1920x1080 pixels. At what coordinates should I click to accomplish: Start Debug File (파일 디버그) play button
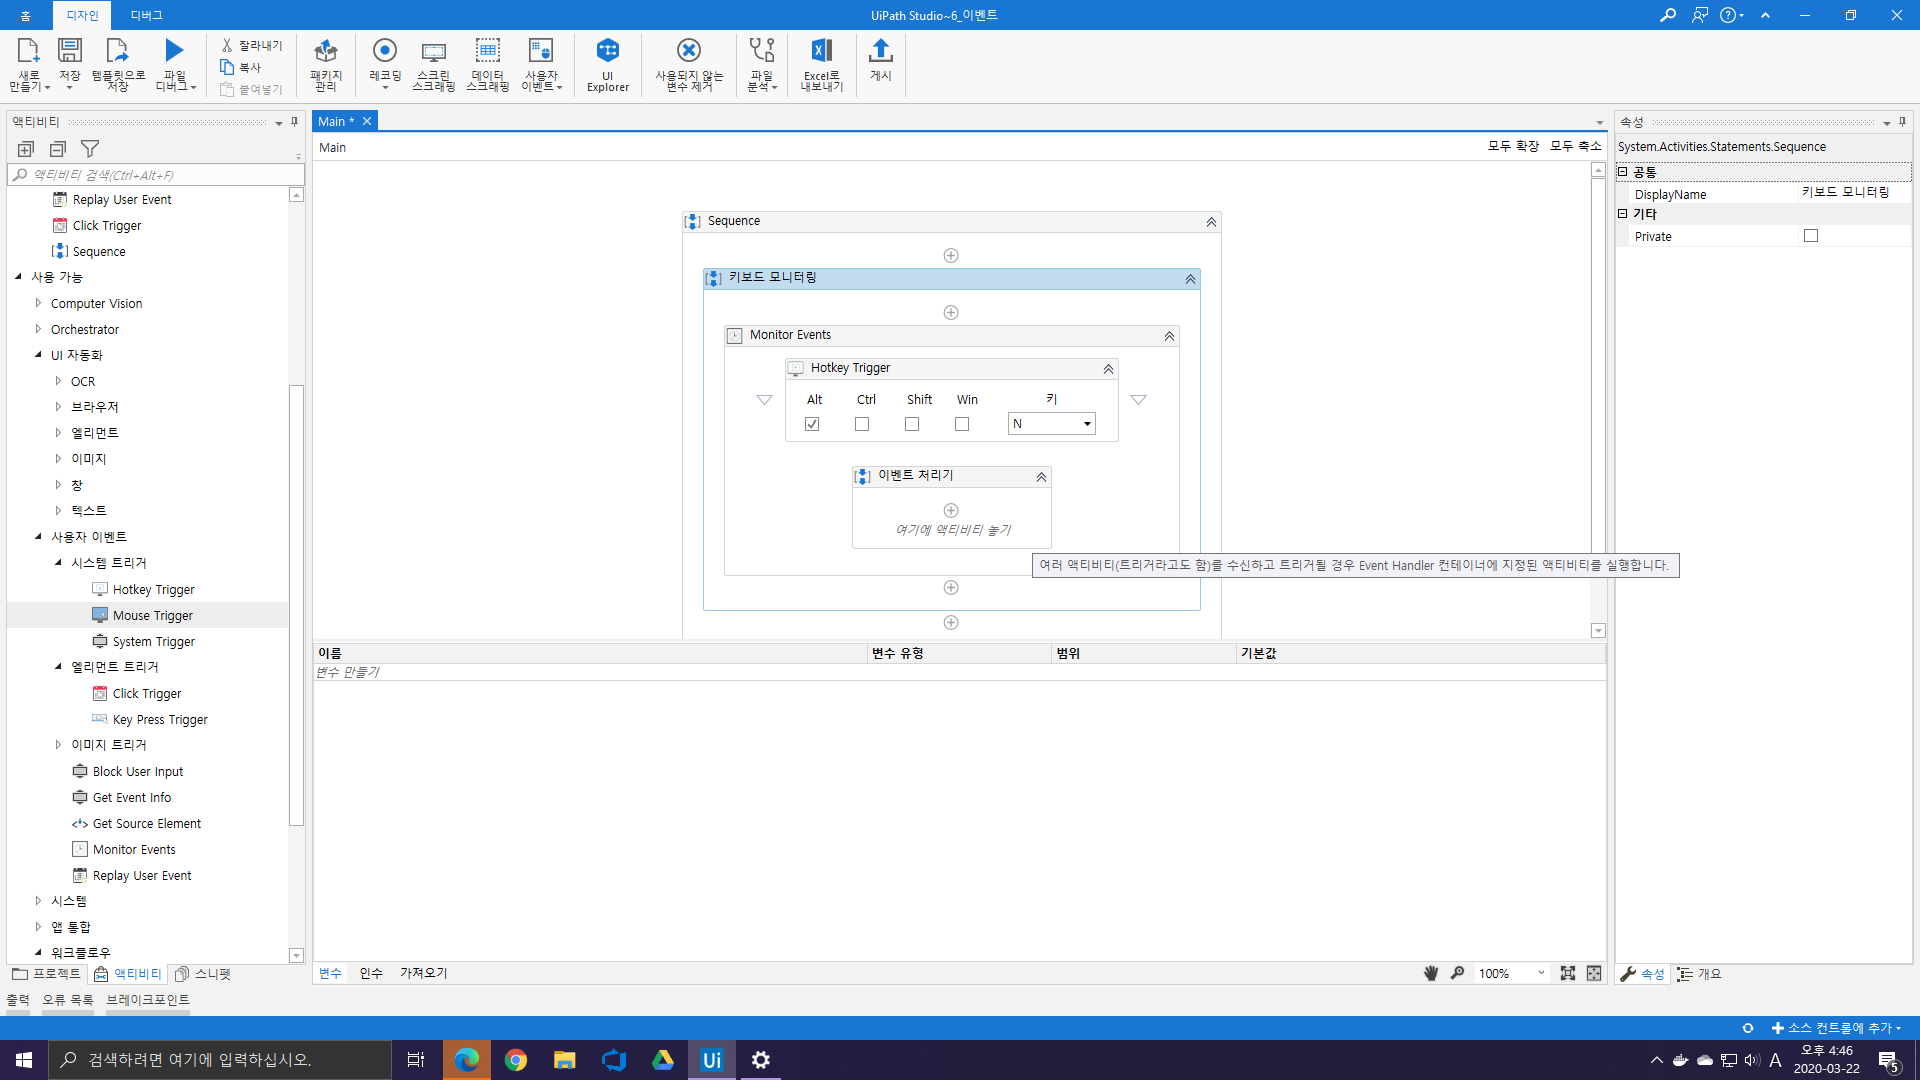(x=174, y=51)
